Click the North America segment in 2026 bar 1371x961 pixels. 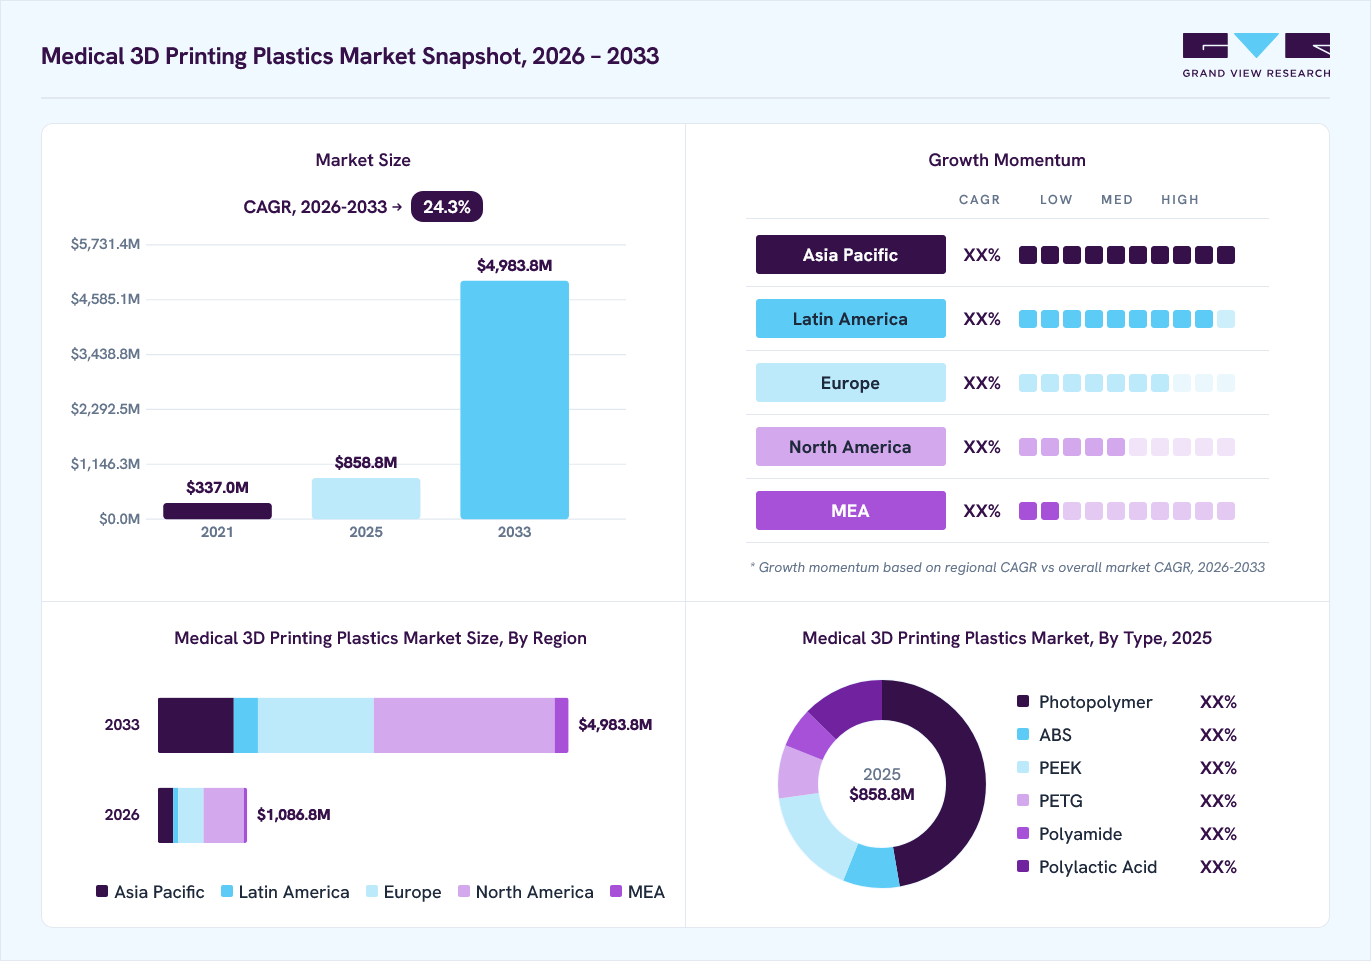tap(224, 815)
